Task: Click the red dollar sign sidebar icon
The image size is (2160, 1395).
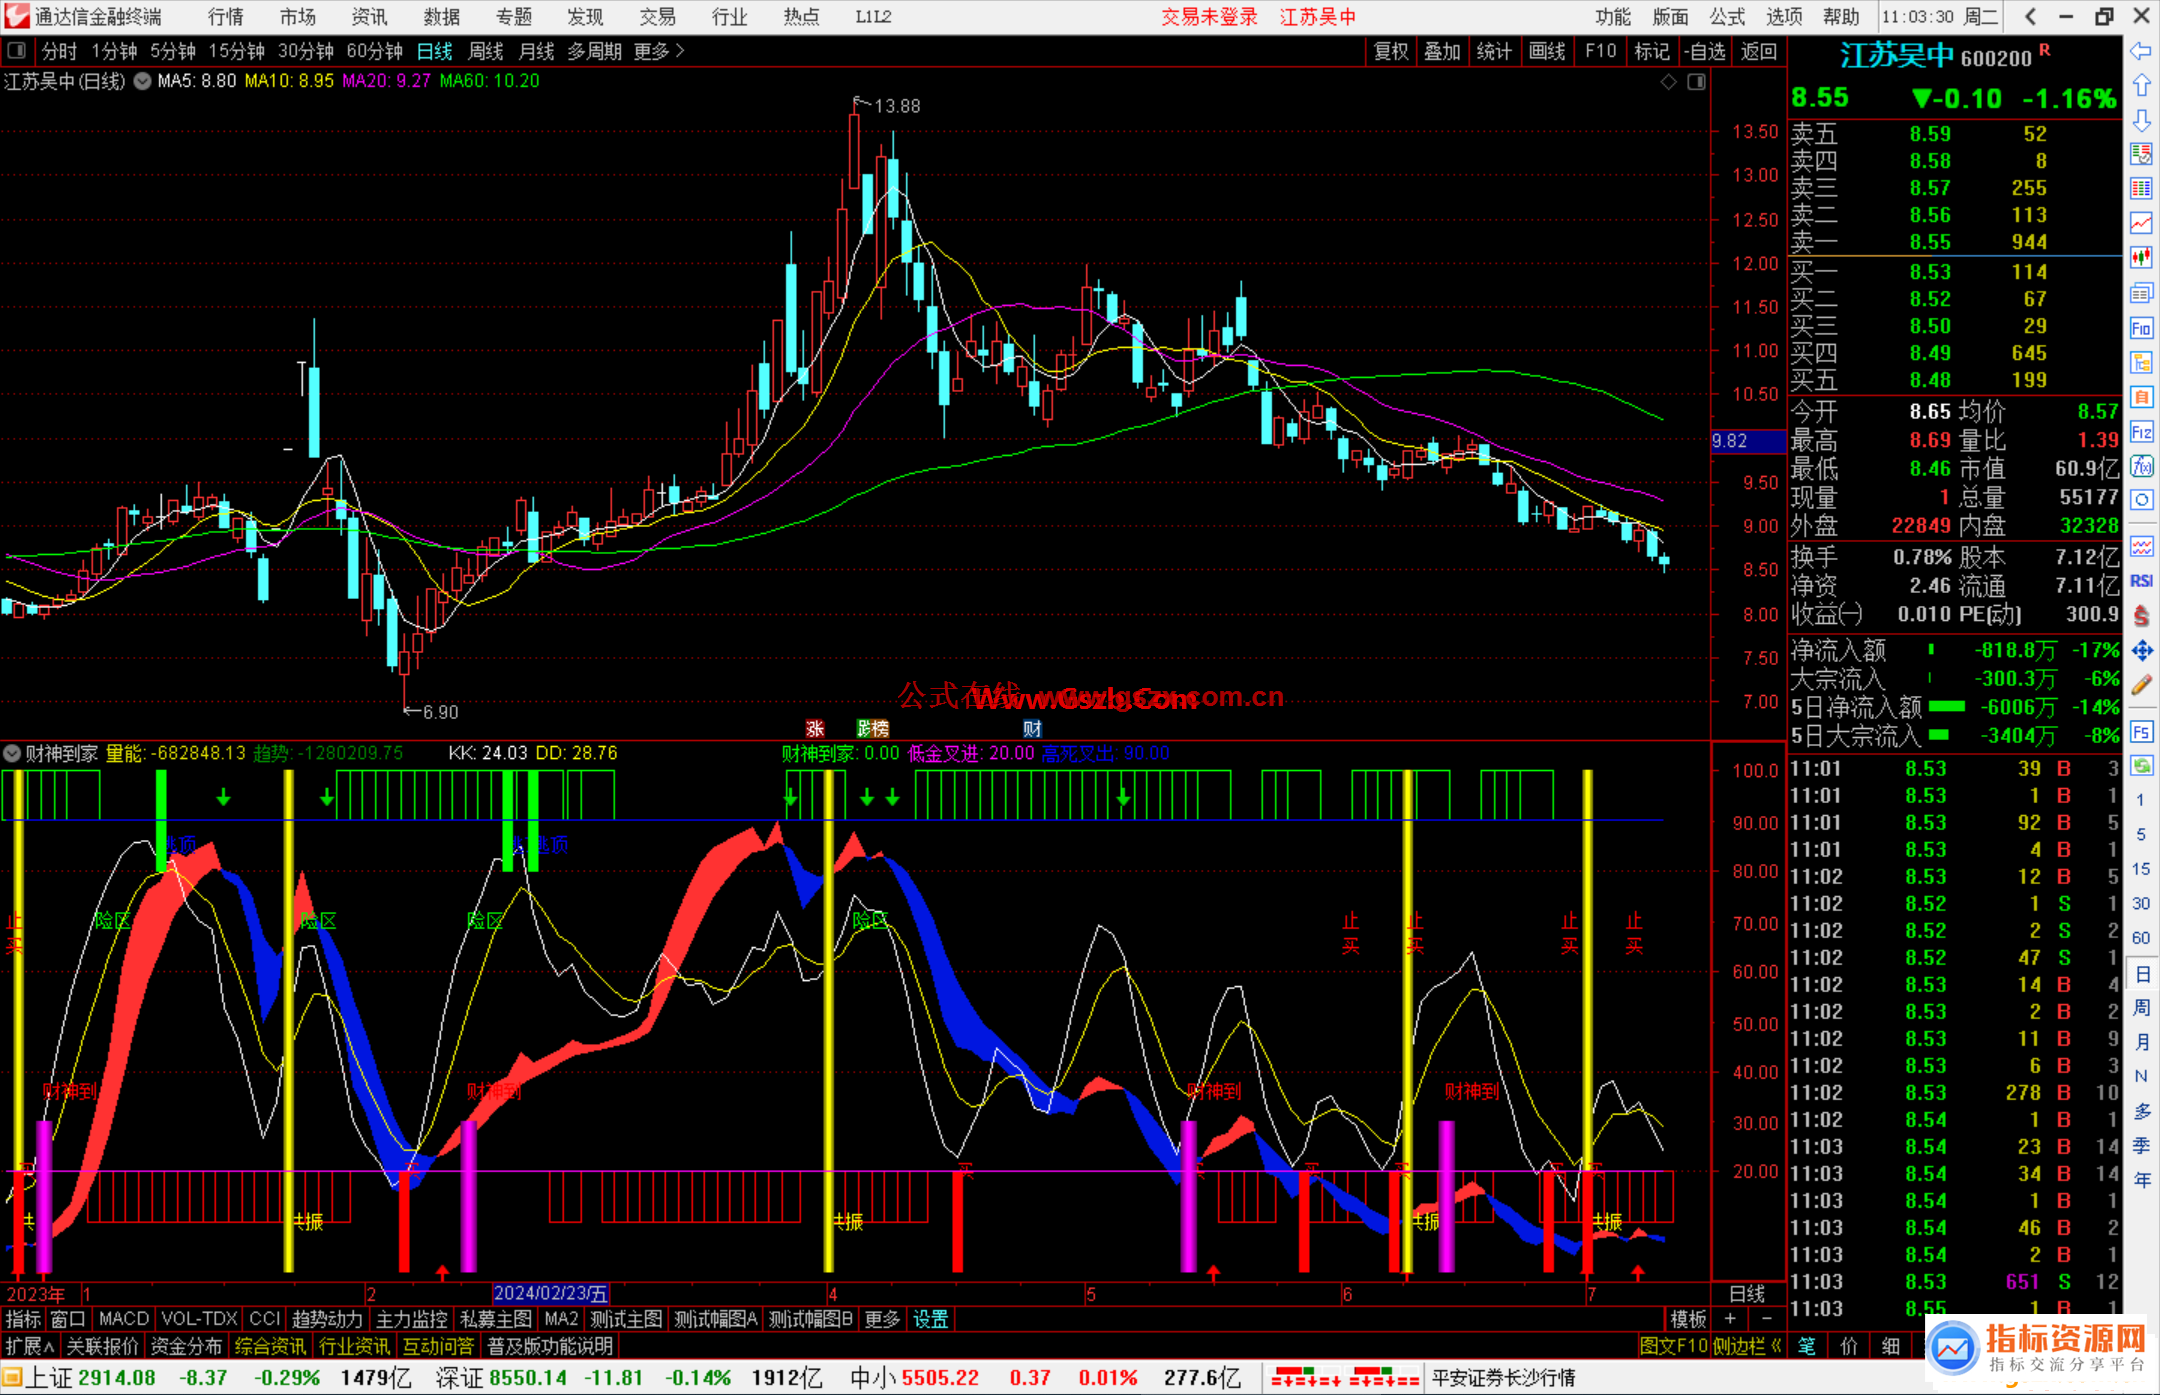Action: [x=2141, y=616]
